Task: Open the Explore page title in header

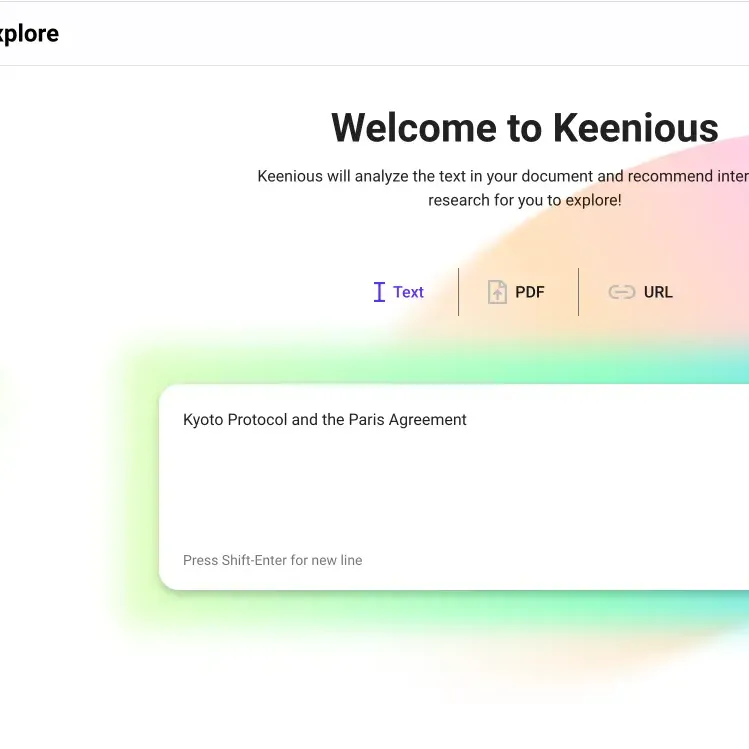Action: point(29,33)
